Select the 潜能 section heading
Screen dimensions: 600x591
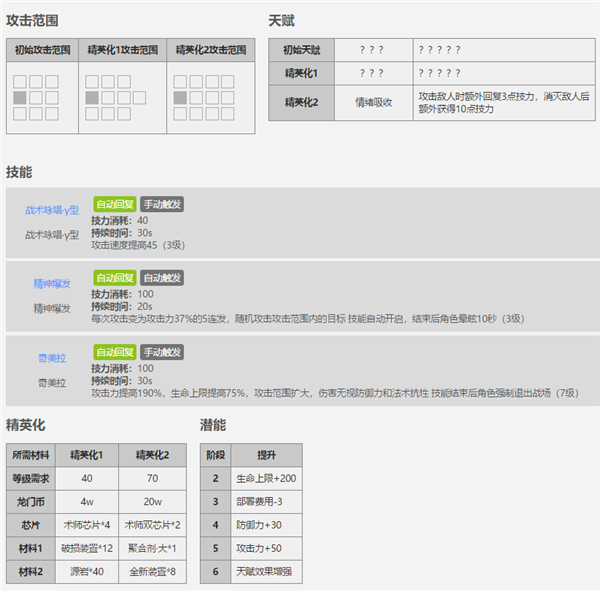(213, 425)
